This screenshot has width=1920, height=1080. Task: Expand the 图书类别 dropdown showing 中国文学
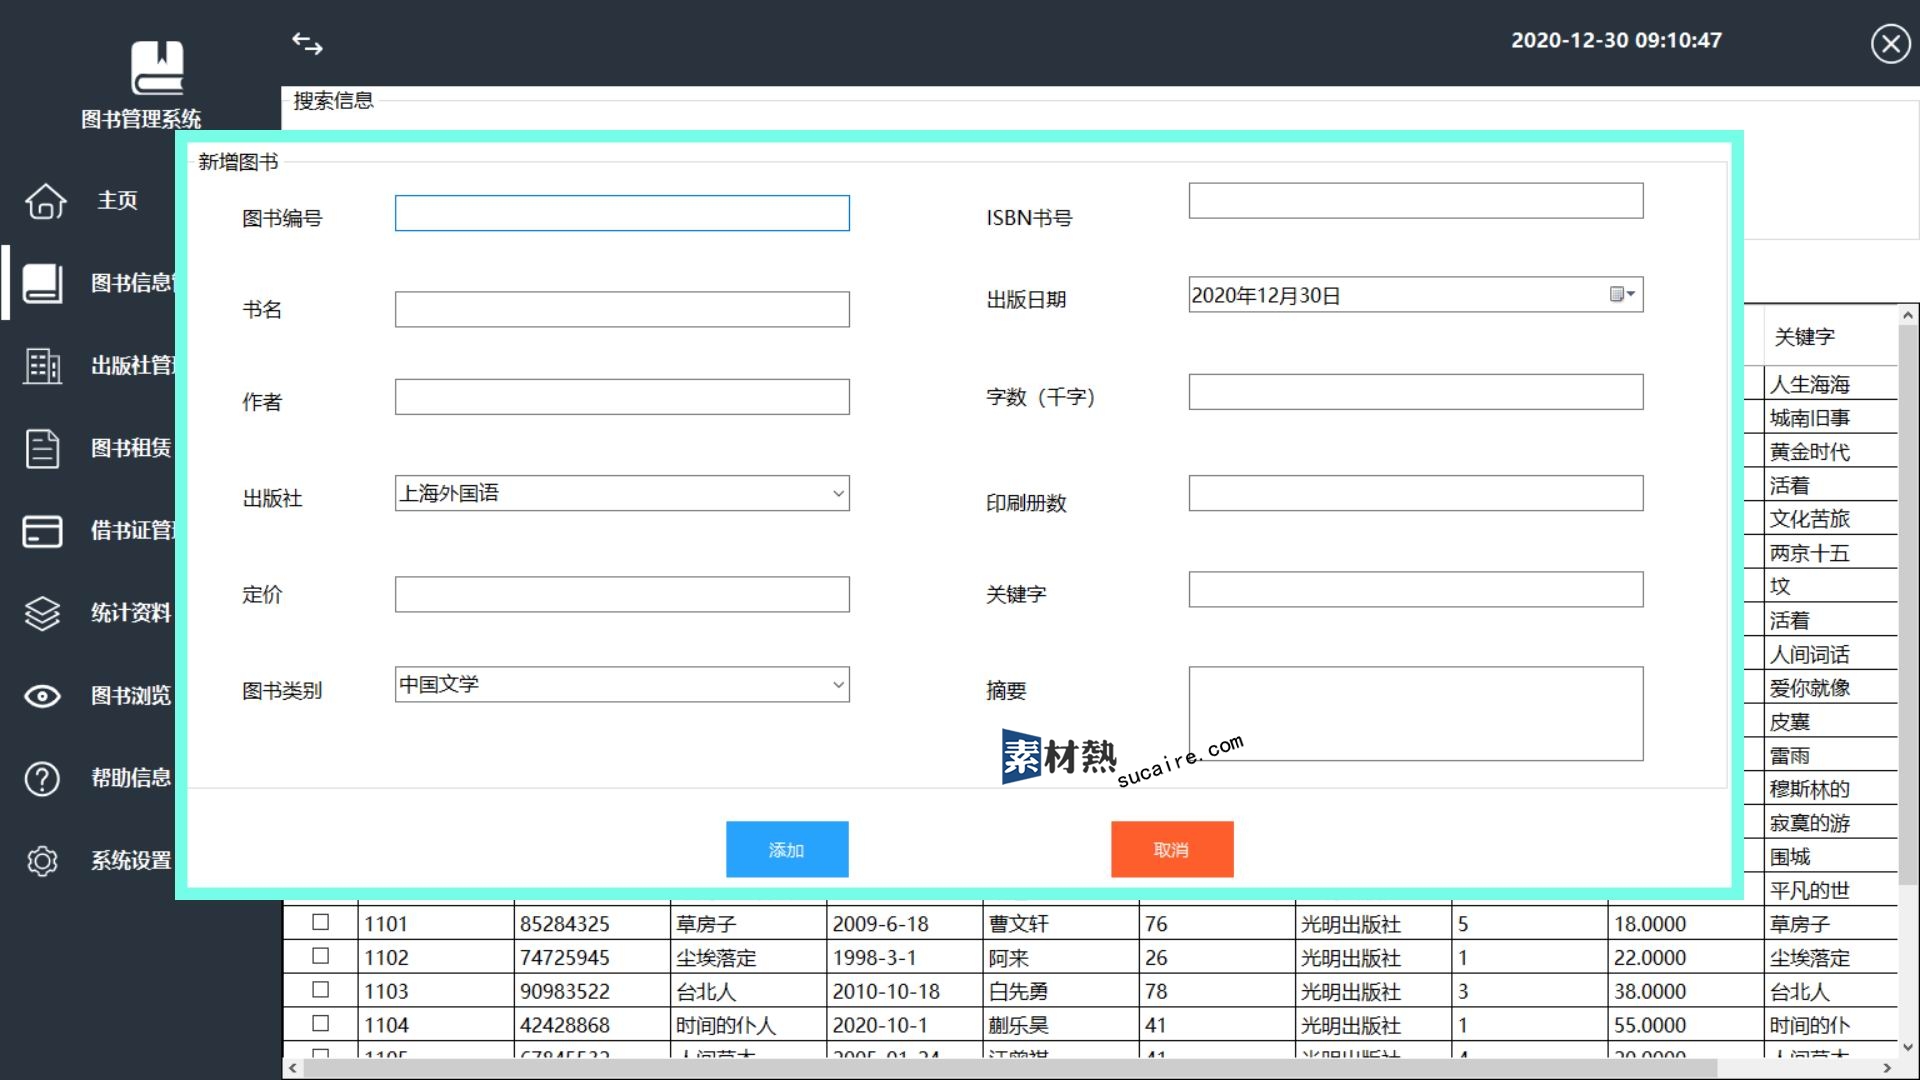[622, 684]
